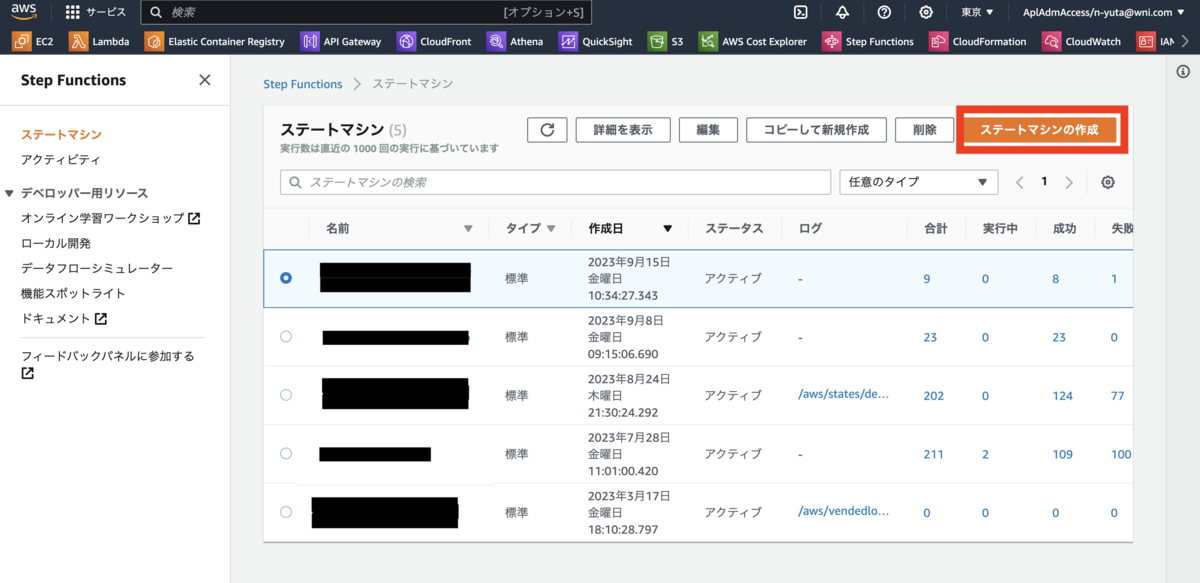Image resolution: width=1200 pixels, height=583 pixels.
Task: Open フィードバックパネルに参加する link
Action: pyautogui.click(x=108, y=364)
